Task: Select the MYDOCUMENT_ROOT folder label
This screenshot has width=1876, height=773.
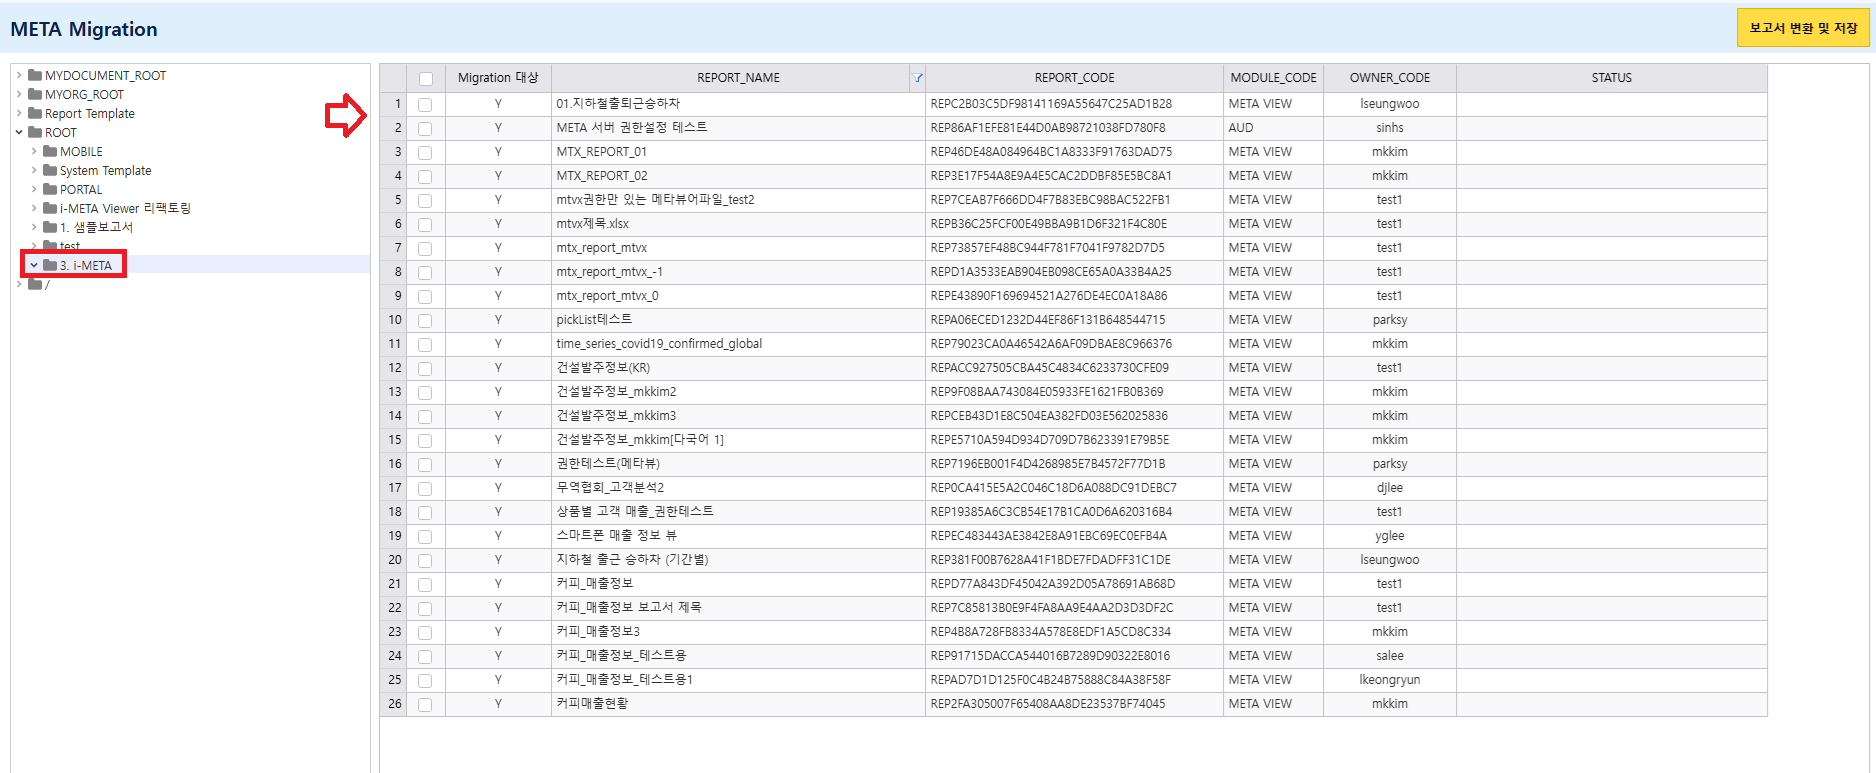Action: pyautogui.click(x=105, y=75)
